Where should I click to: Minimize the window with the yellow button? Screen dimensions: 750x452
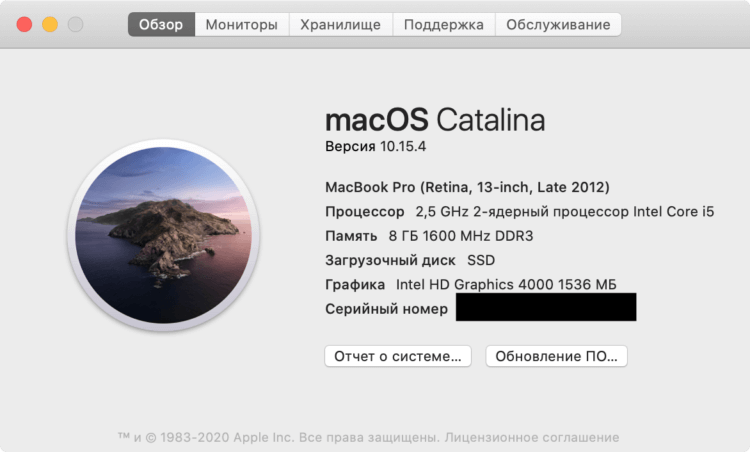tap(50, 24)
